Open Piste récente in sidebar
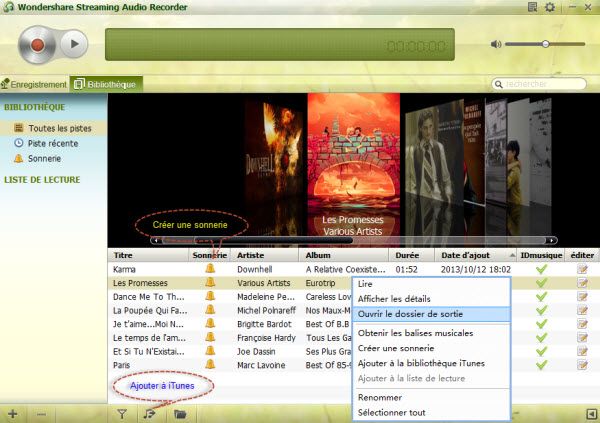 (x=46, y=144)
